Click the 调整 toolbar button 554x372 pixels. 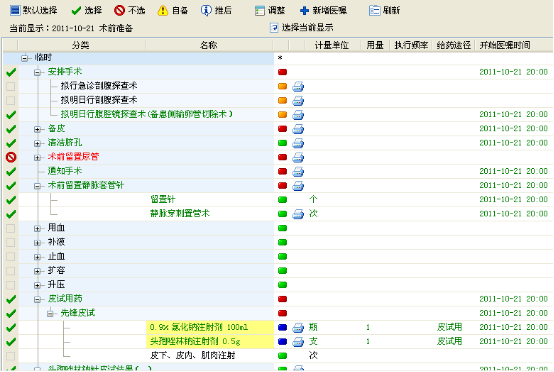coord(270,10)
